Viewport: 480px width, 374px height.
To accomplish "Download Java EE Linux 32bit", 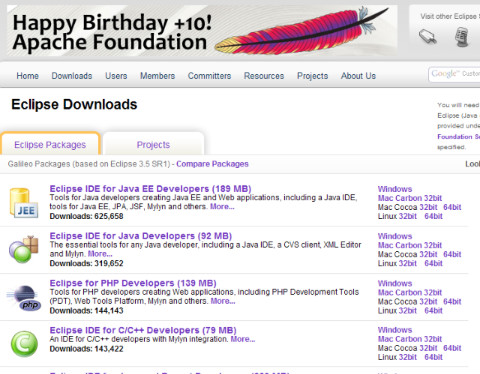I will pos(408,216).
